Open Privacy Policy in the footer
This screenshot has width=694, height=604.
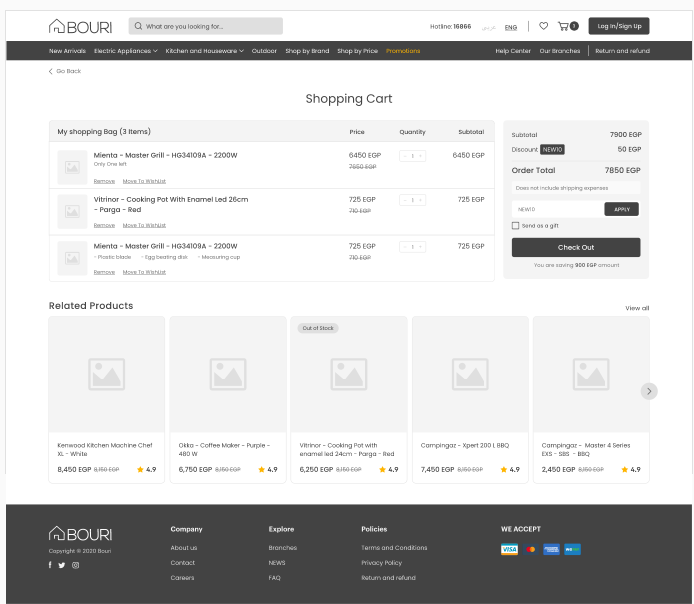click(382, 563)
